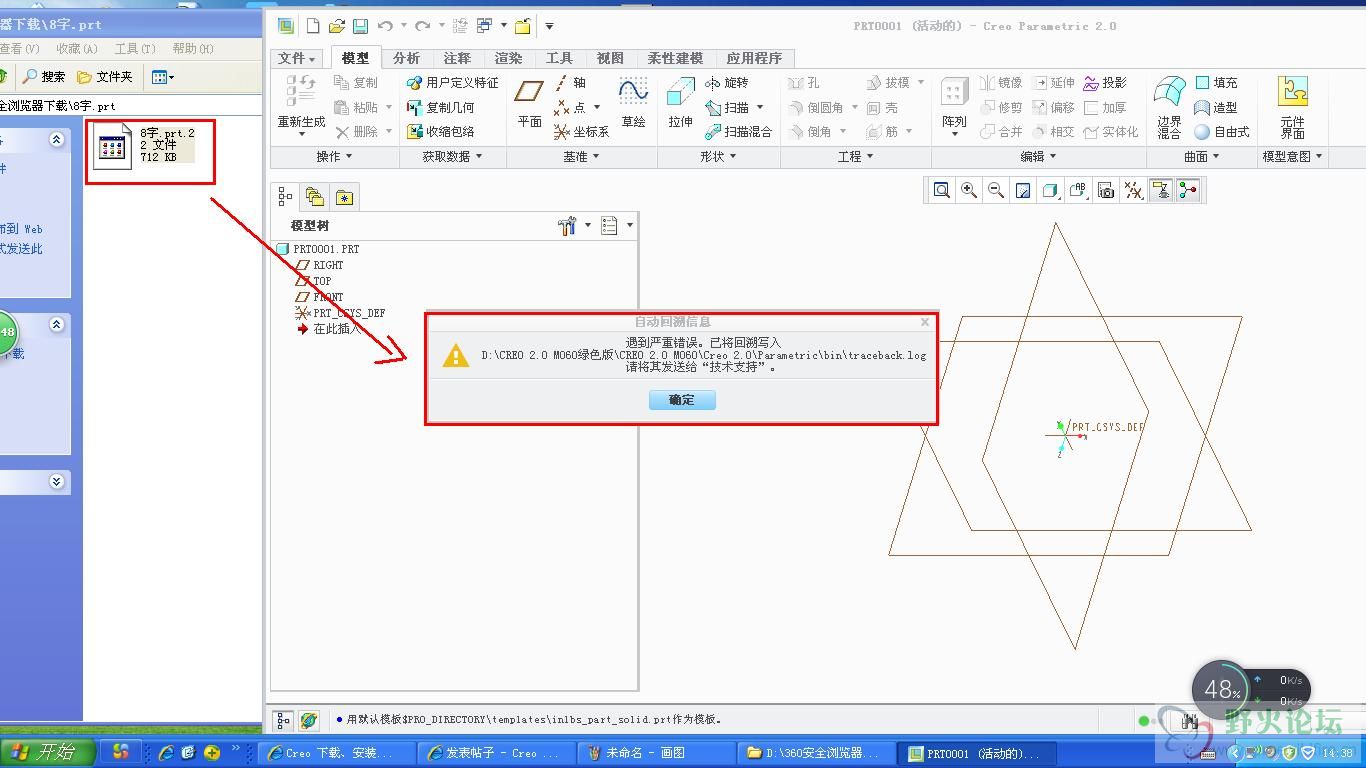Redo the action in Creo
This screenshot has width=1366, height=768.
[x=422, y=26]
